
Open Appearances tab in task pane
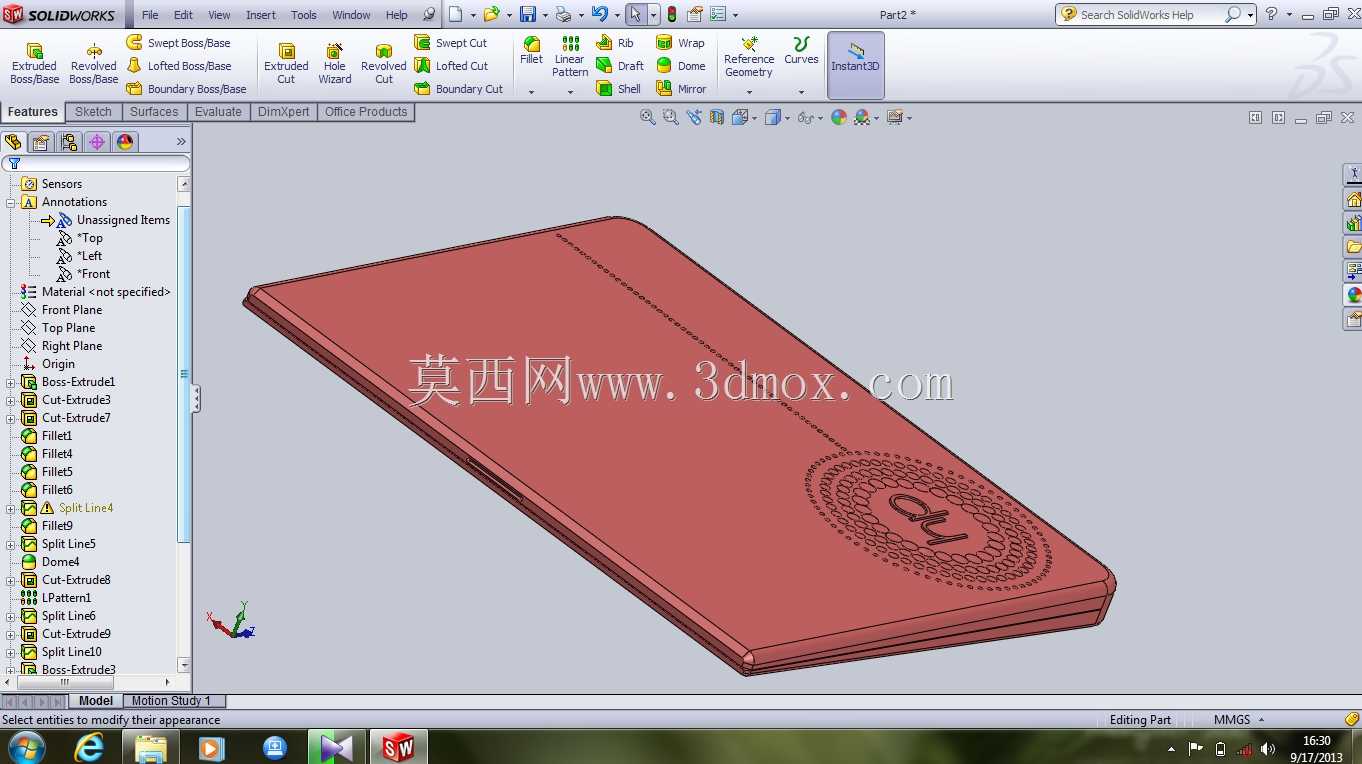coord(1353,295)
